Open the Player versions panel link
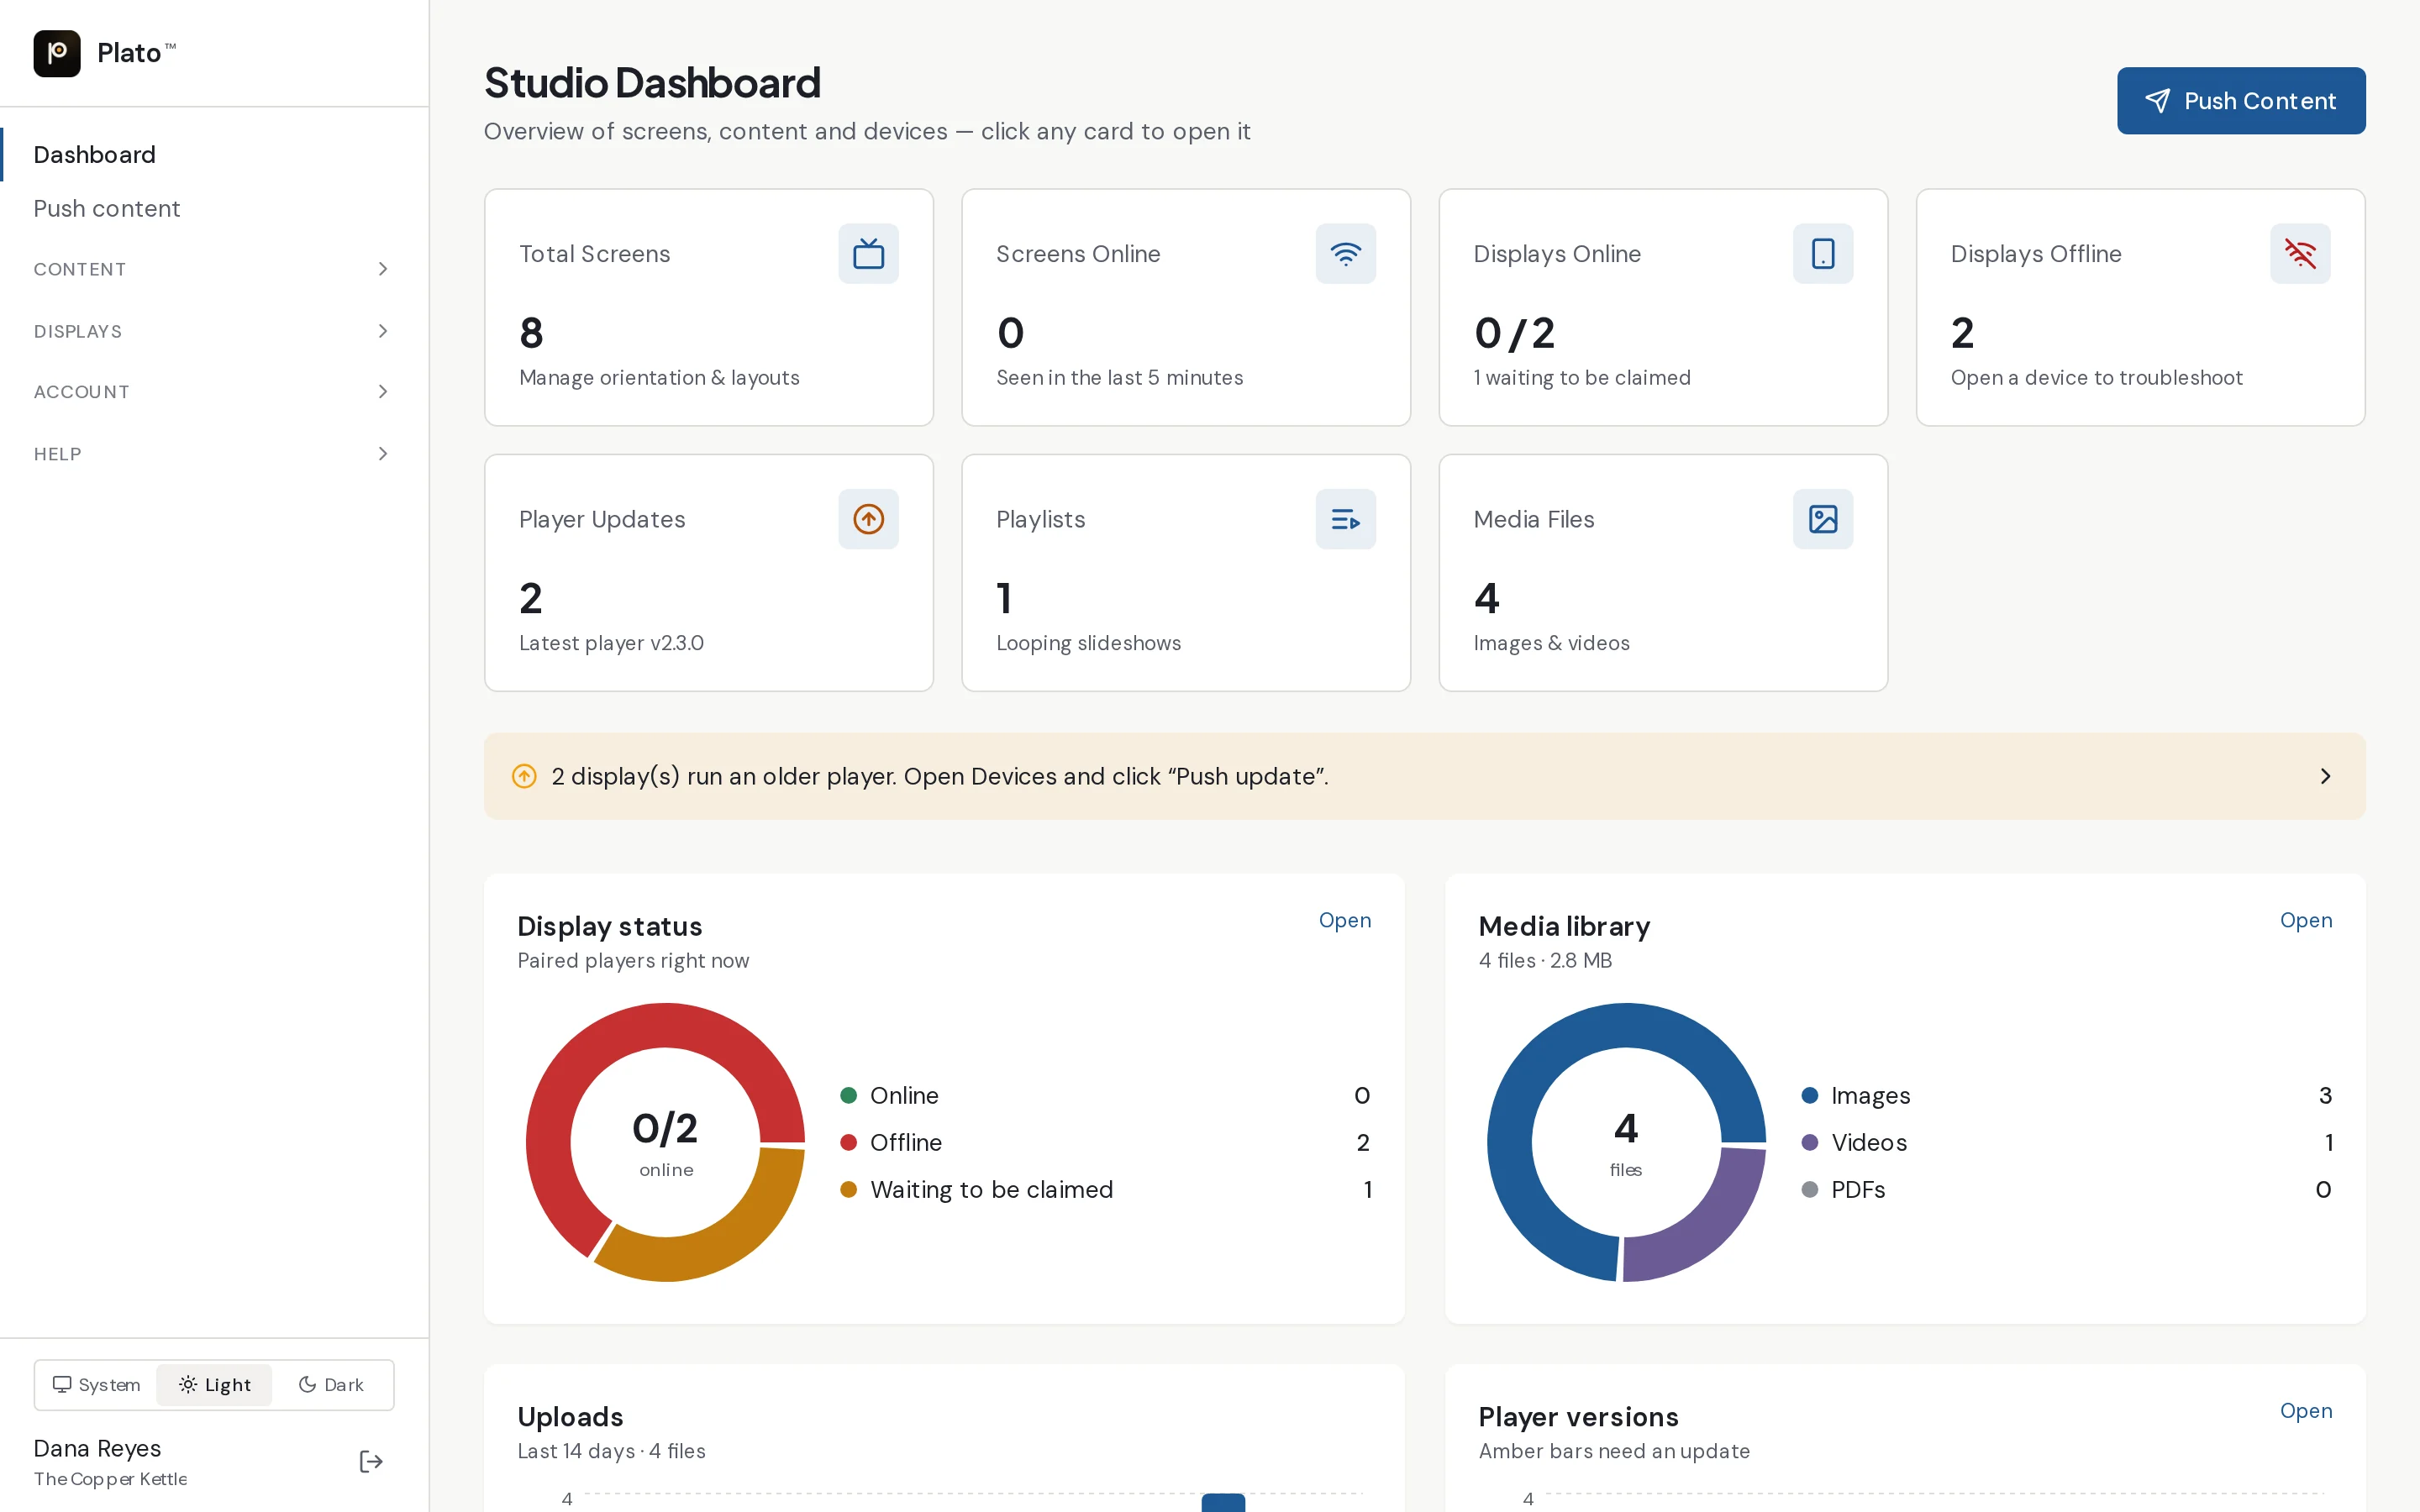This screenshot has width=2420, height=1512. pos(2305,1411)
